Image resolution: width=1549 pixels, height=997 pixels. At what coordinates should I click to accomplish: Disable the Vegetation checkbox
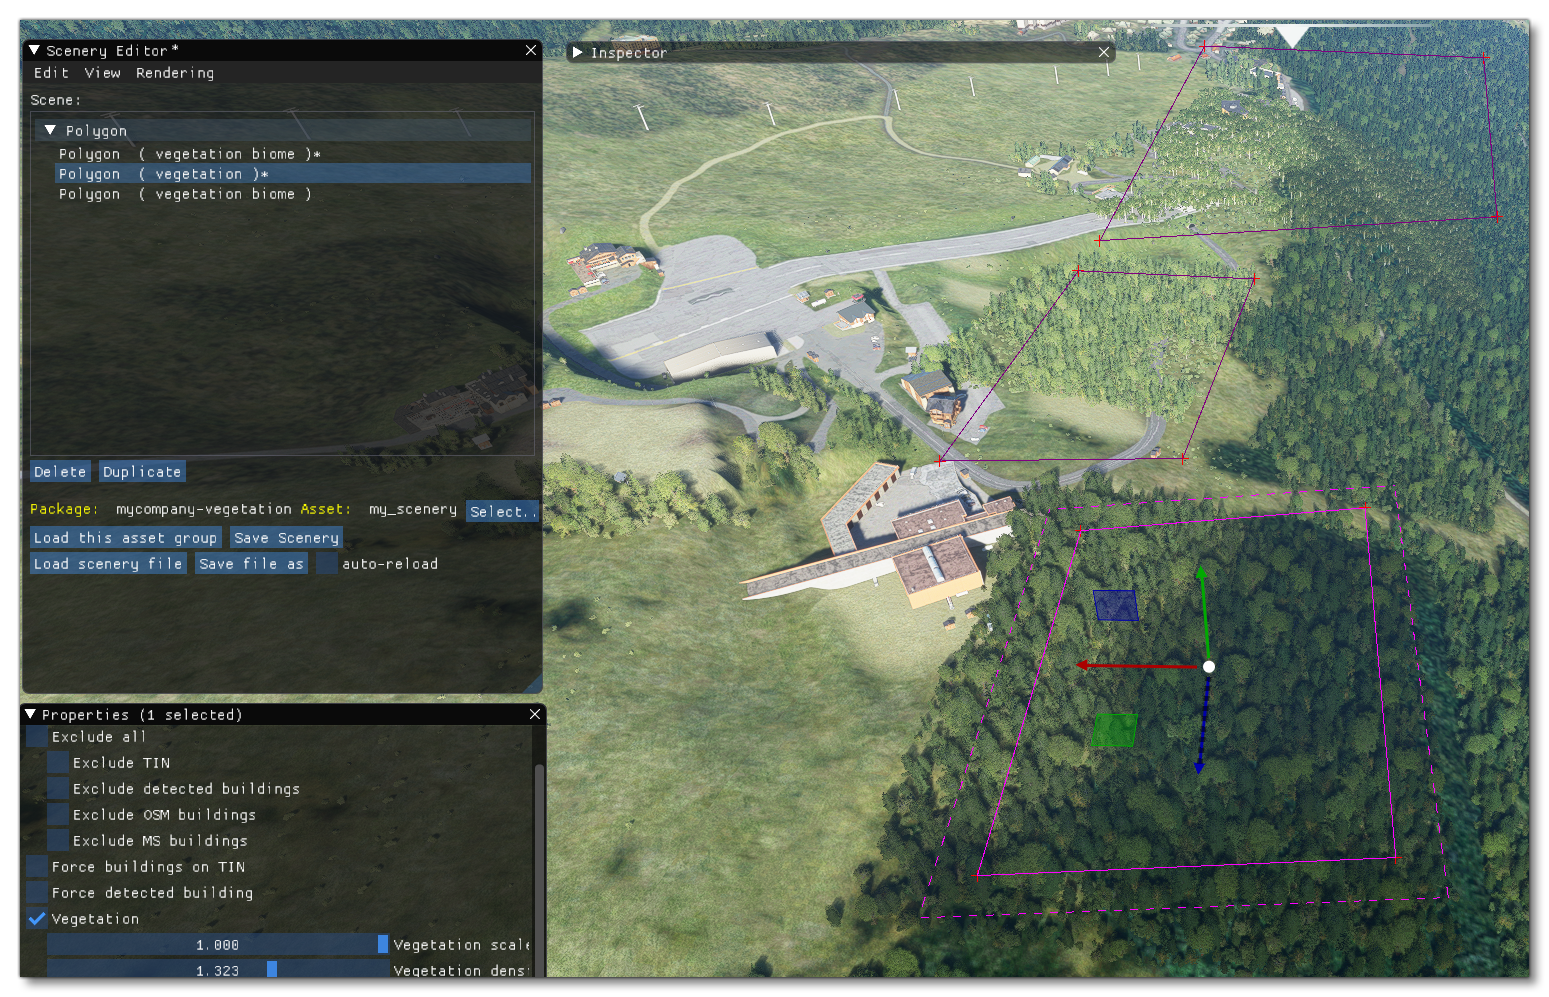pyautogui.click(x=37, y=918)
